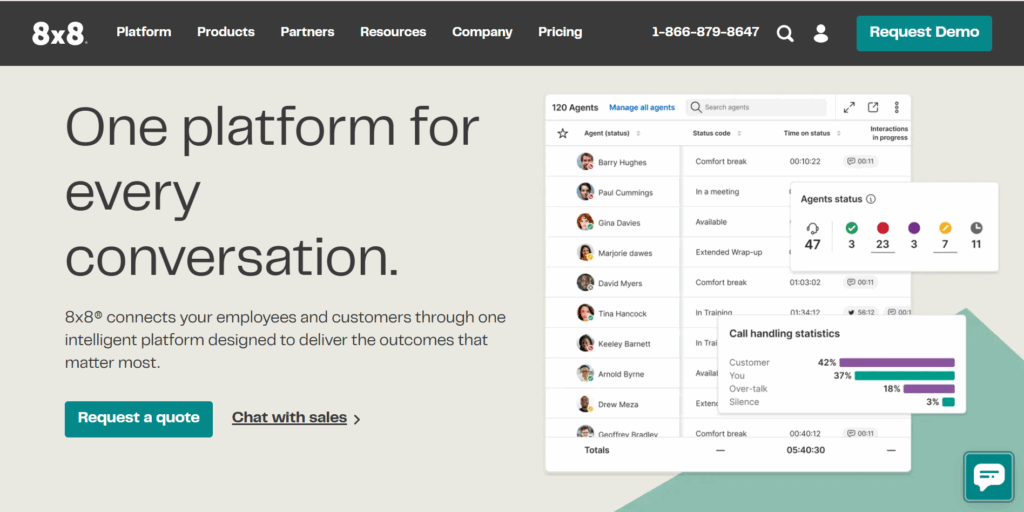Click David Myers chat interaction 00:11 badge
Screen dimensions: 1024x512
pos(860,283)
